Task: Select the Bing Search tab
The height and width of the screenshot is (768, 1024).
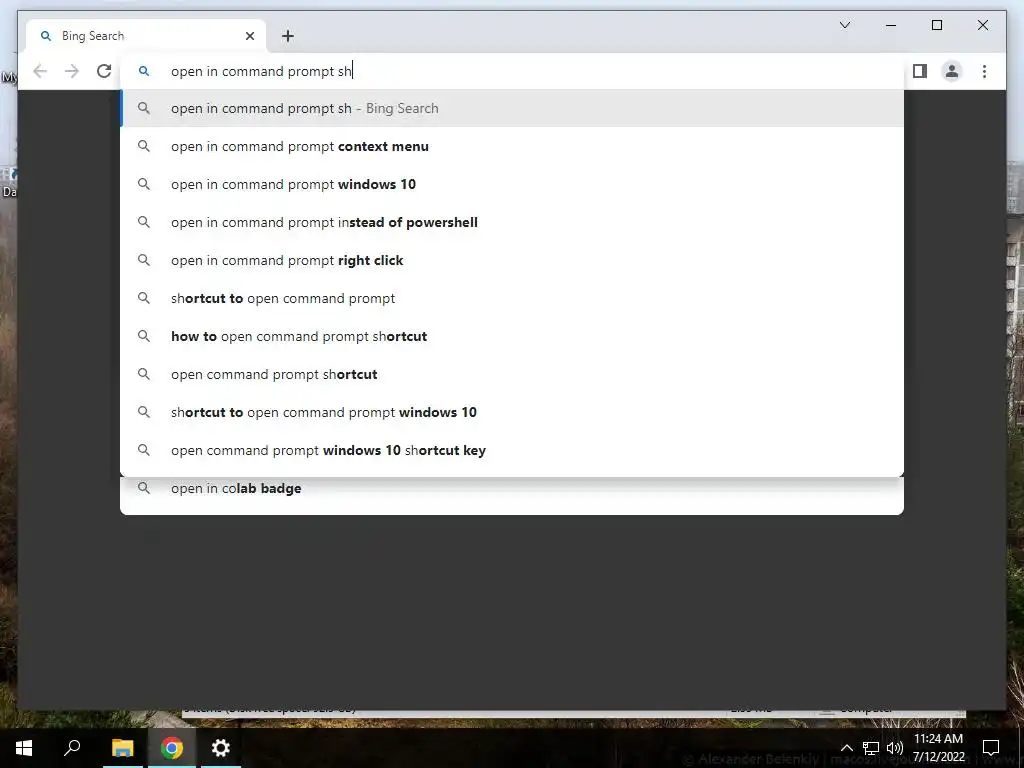Action: (x=146, y=36)
